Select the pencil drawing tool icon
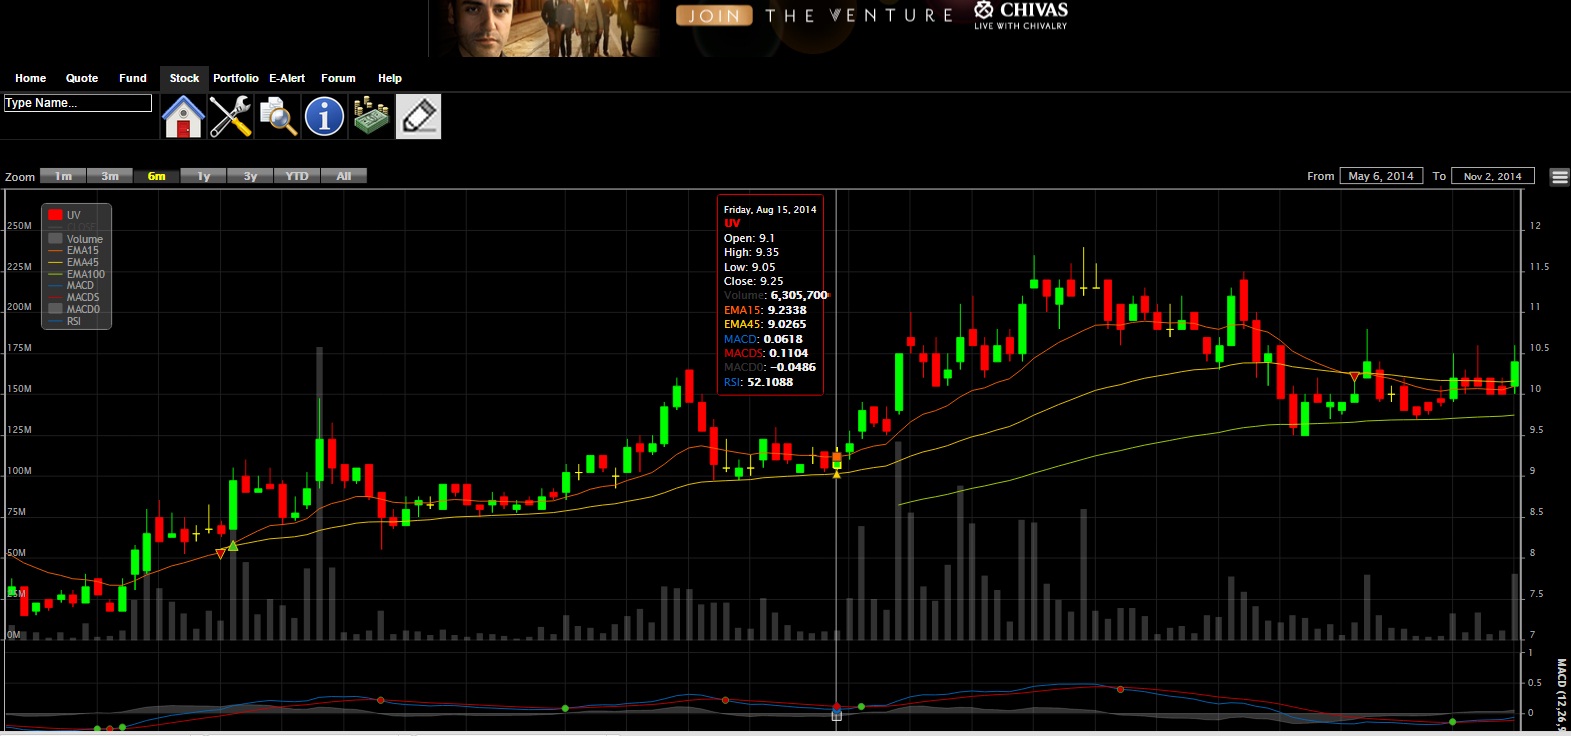 (x=418, y=117)
